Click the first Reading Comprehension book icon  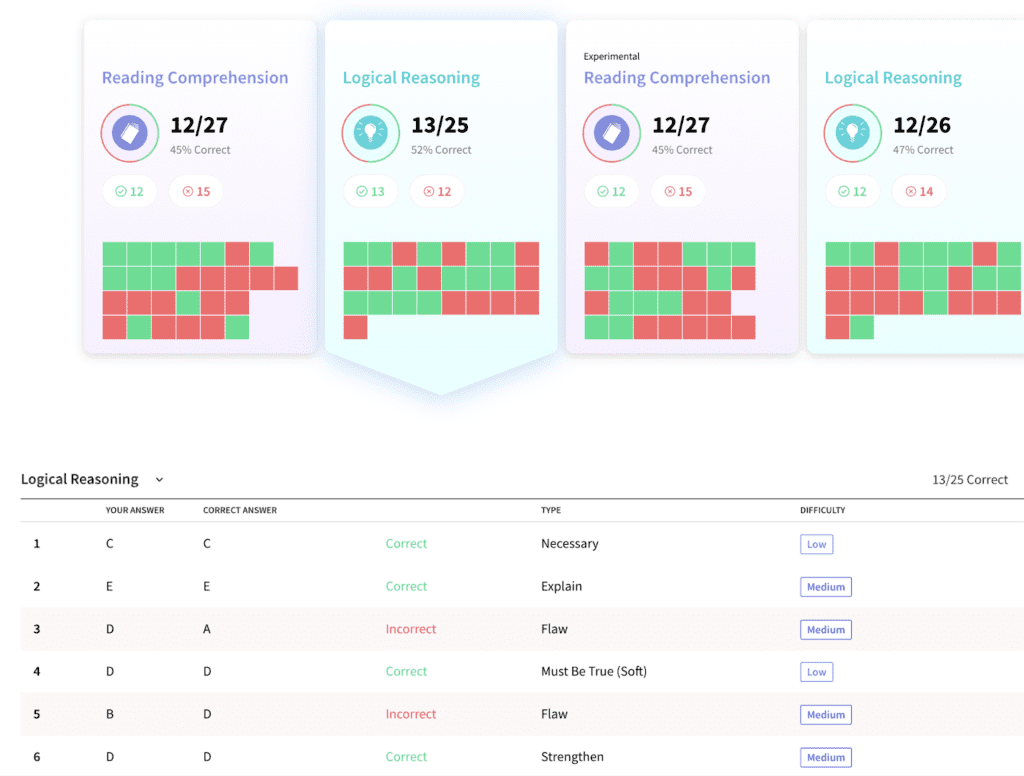click(130, 132)
